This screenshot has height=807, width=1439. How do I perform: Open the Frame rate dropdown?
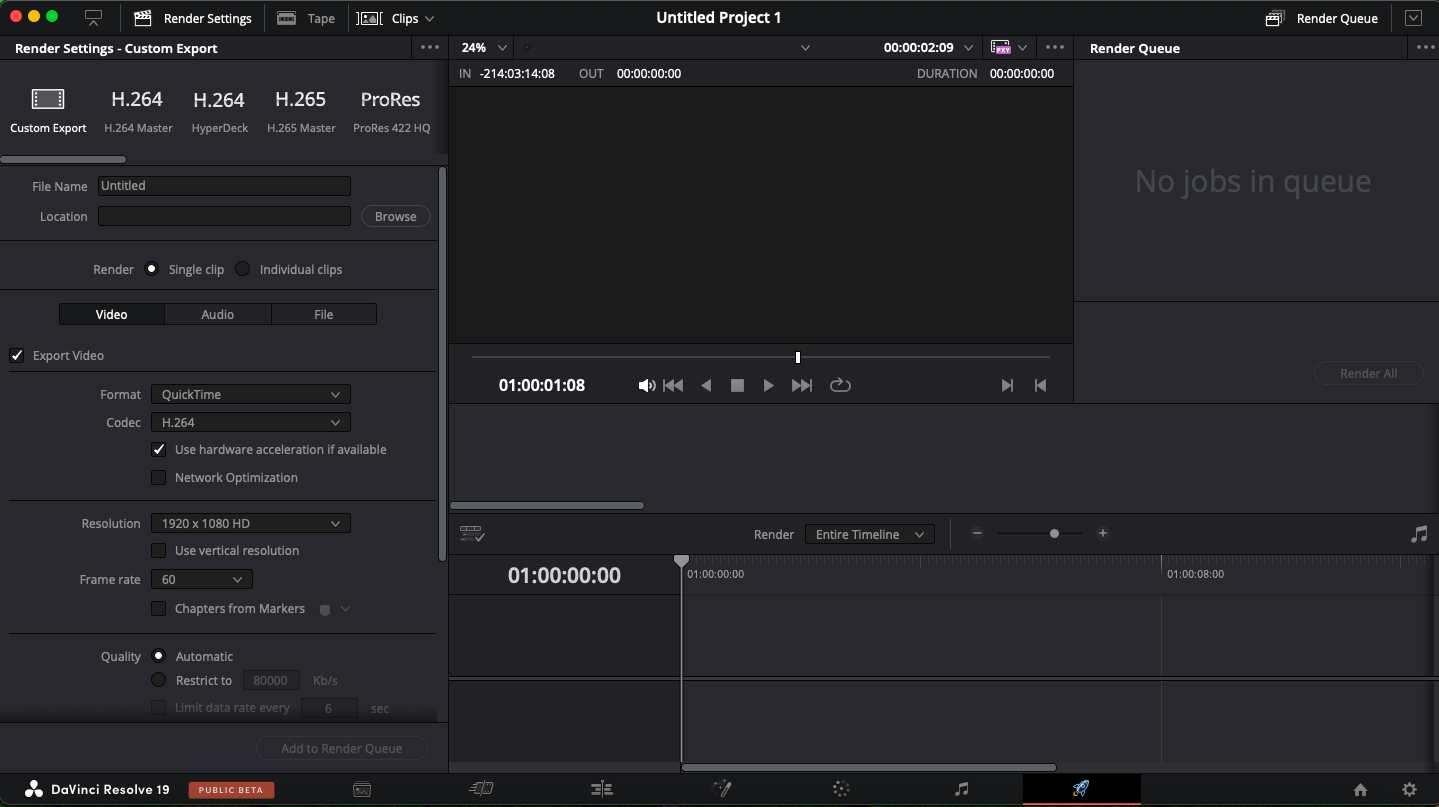click(x=202, y=579)
